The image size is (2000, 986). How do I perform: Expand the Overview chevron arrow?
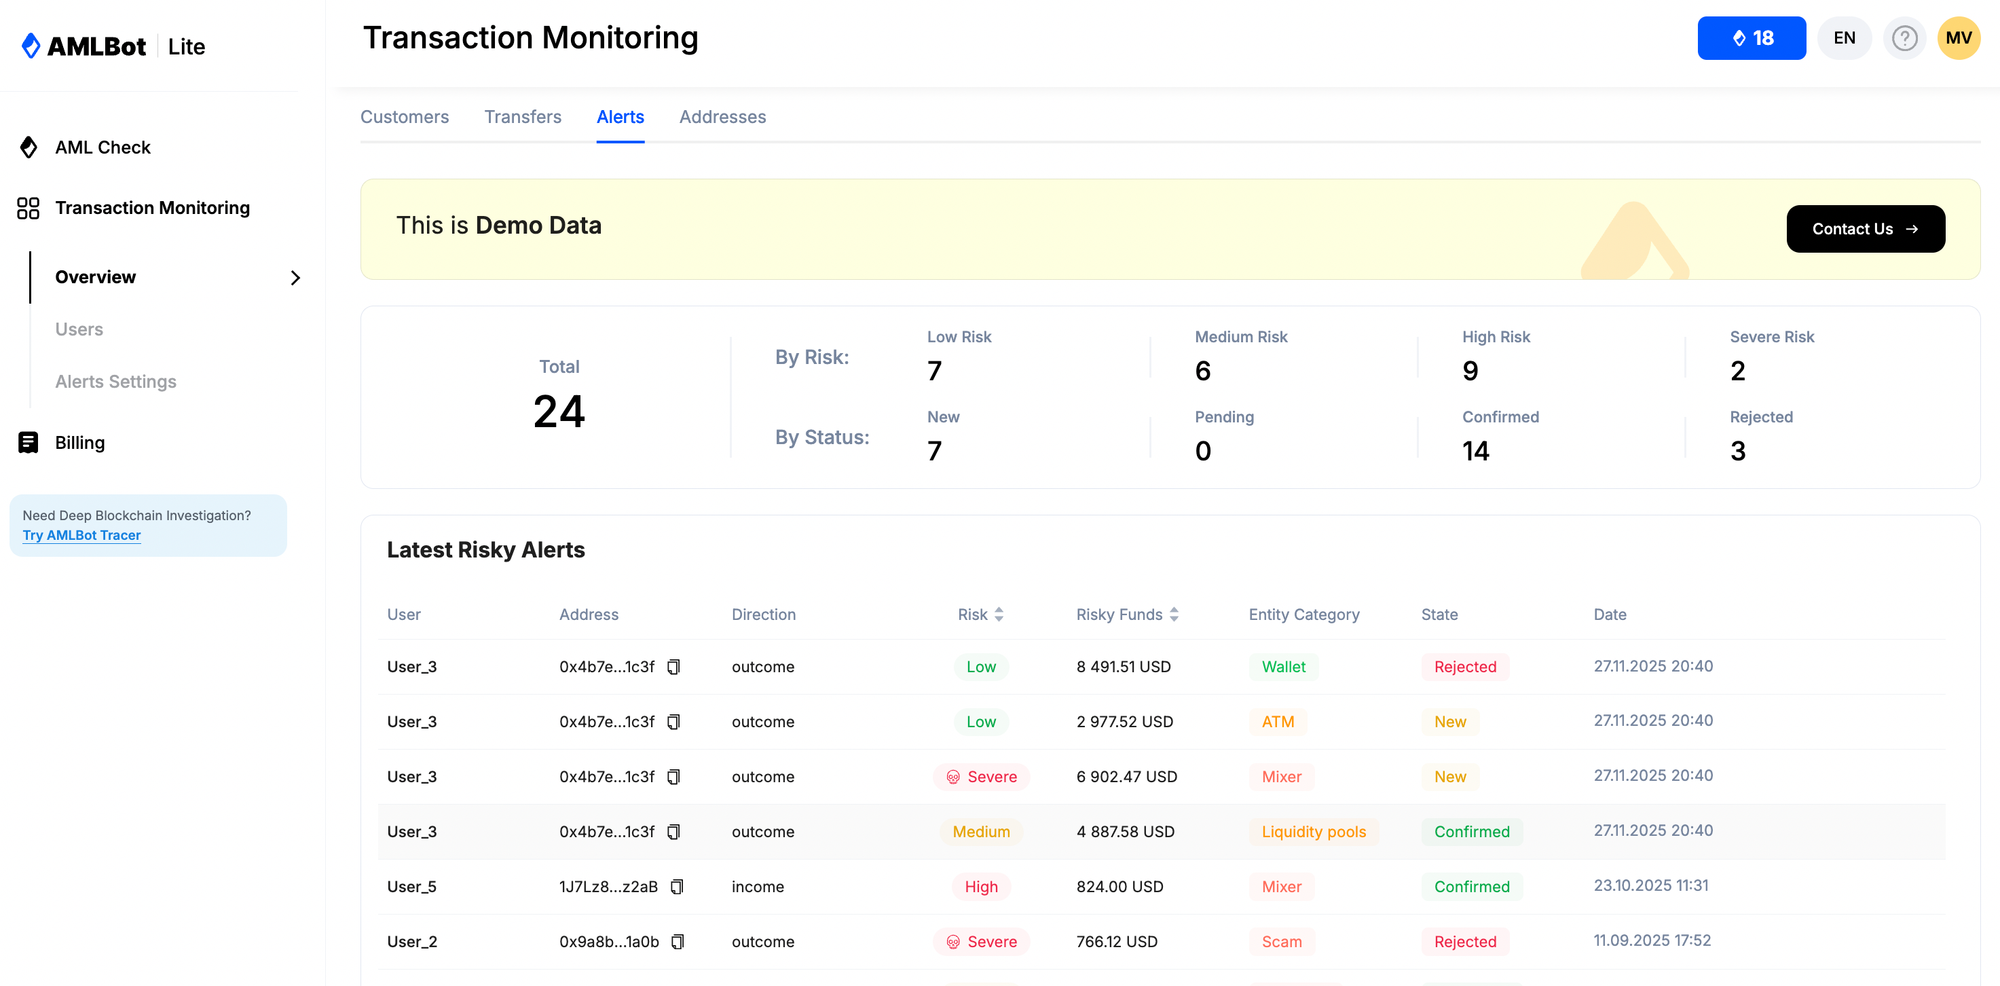(x=295, y=278)
